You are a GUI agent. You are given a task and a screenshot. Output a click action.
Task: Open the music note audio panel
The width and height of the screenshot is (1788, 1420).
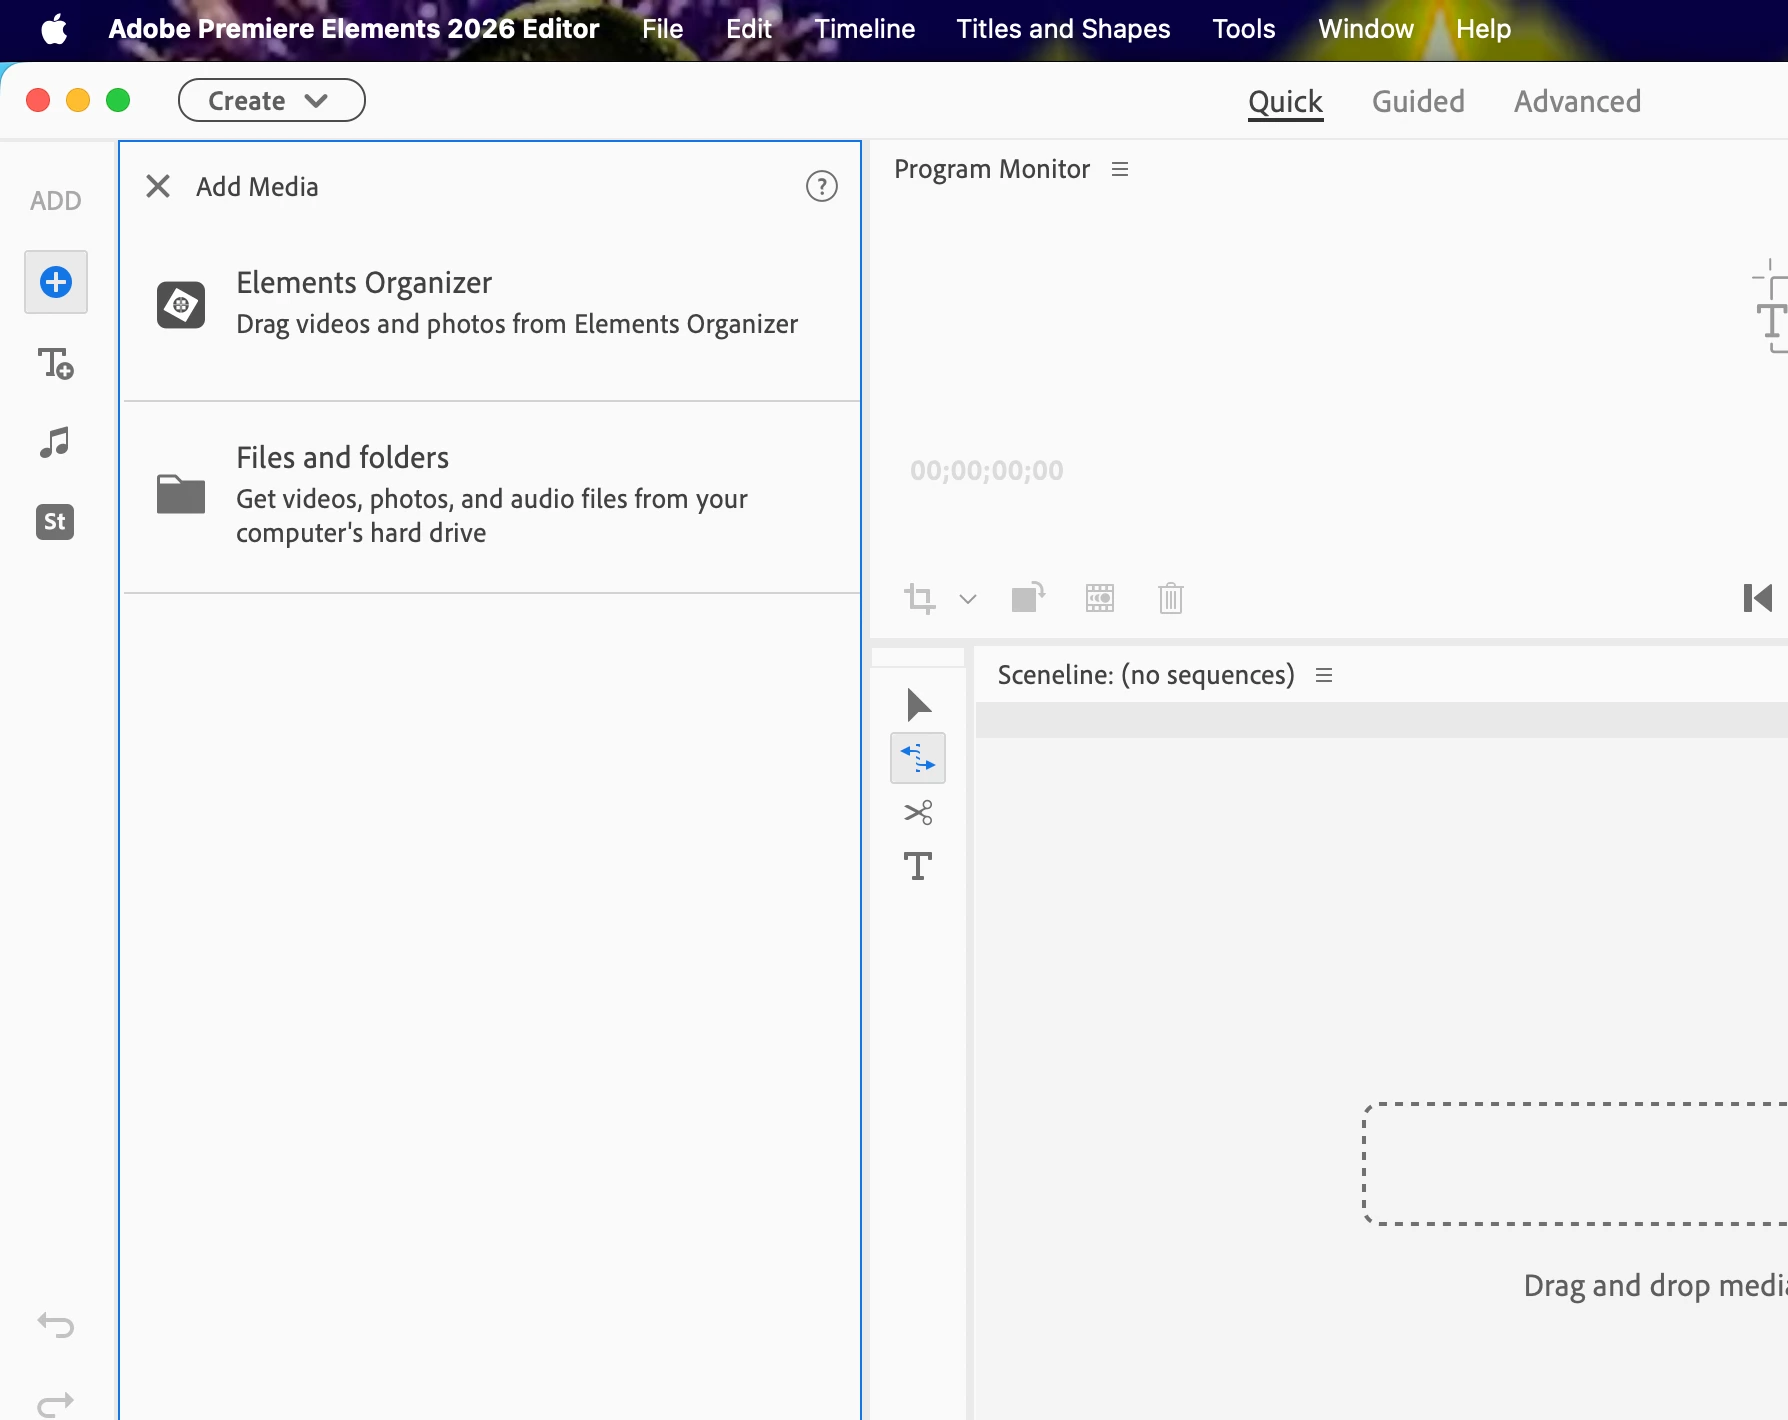(x=55, y=442)
